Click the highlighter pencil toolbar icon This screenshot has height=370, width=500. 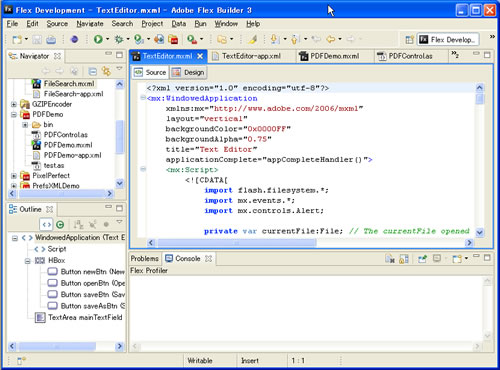[x=252, y=39]
